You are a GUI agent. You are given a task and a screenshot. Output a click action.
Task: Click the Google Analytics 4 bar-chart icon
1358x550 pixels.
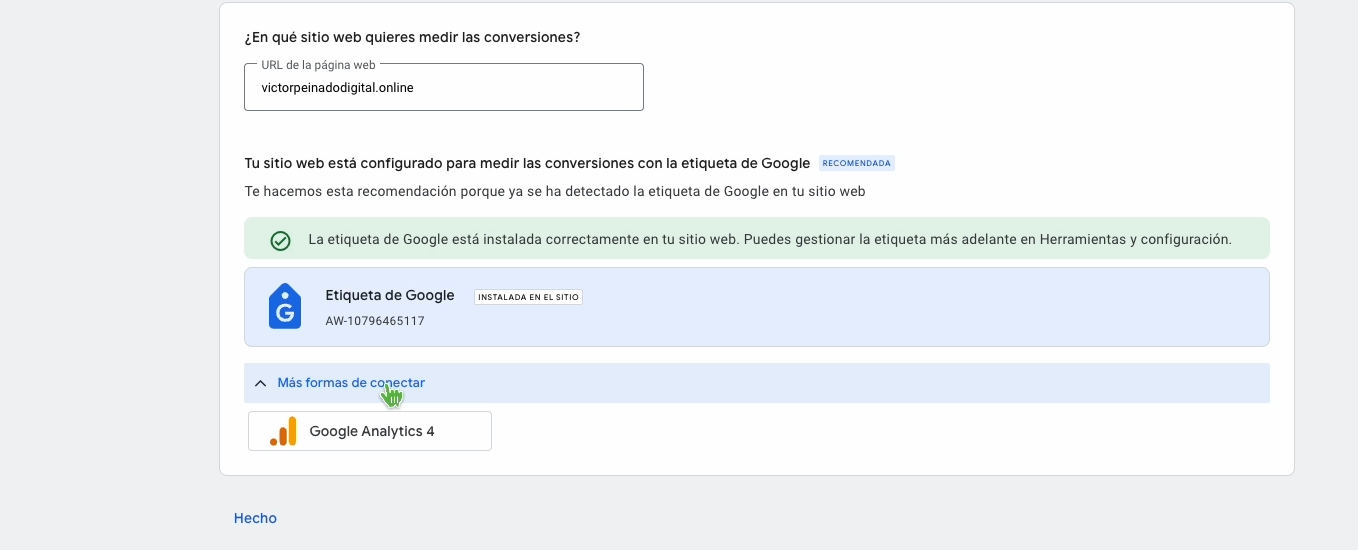[284, 431]
